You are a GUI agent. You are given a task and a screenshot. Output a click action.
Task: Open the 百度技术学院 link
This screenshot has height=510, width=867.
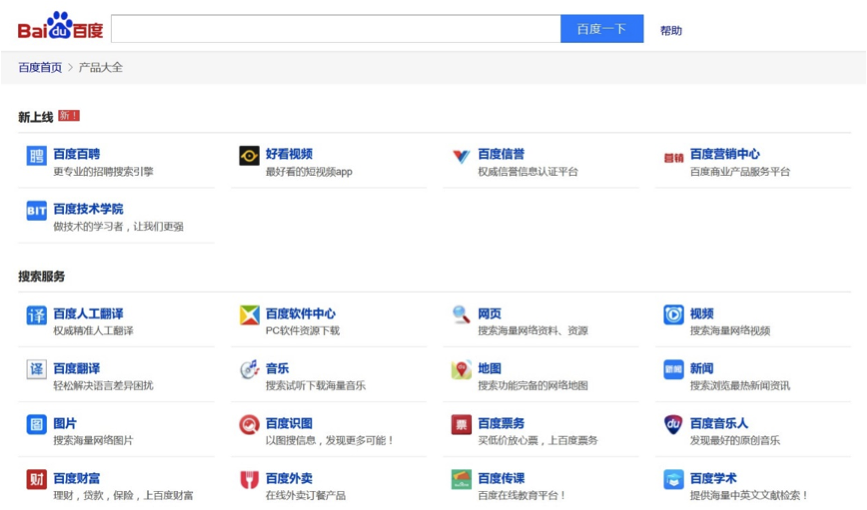88,209
